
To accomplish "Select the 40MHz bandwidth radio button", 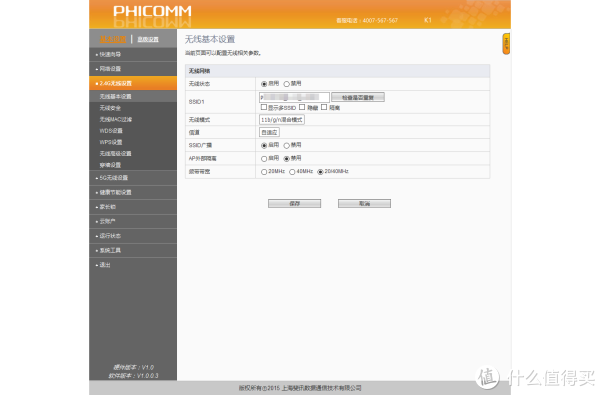I will tap(292, 172).
